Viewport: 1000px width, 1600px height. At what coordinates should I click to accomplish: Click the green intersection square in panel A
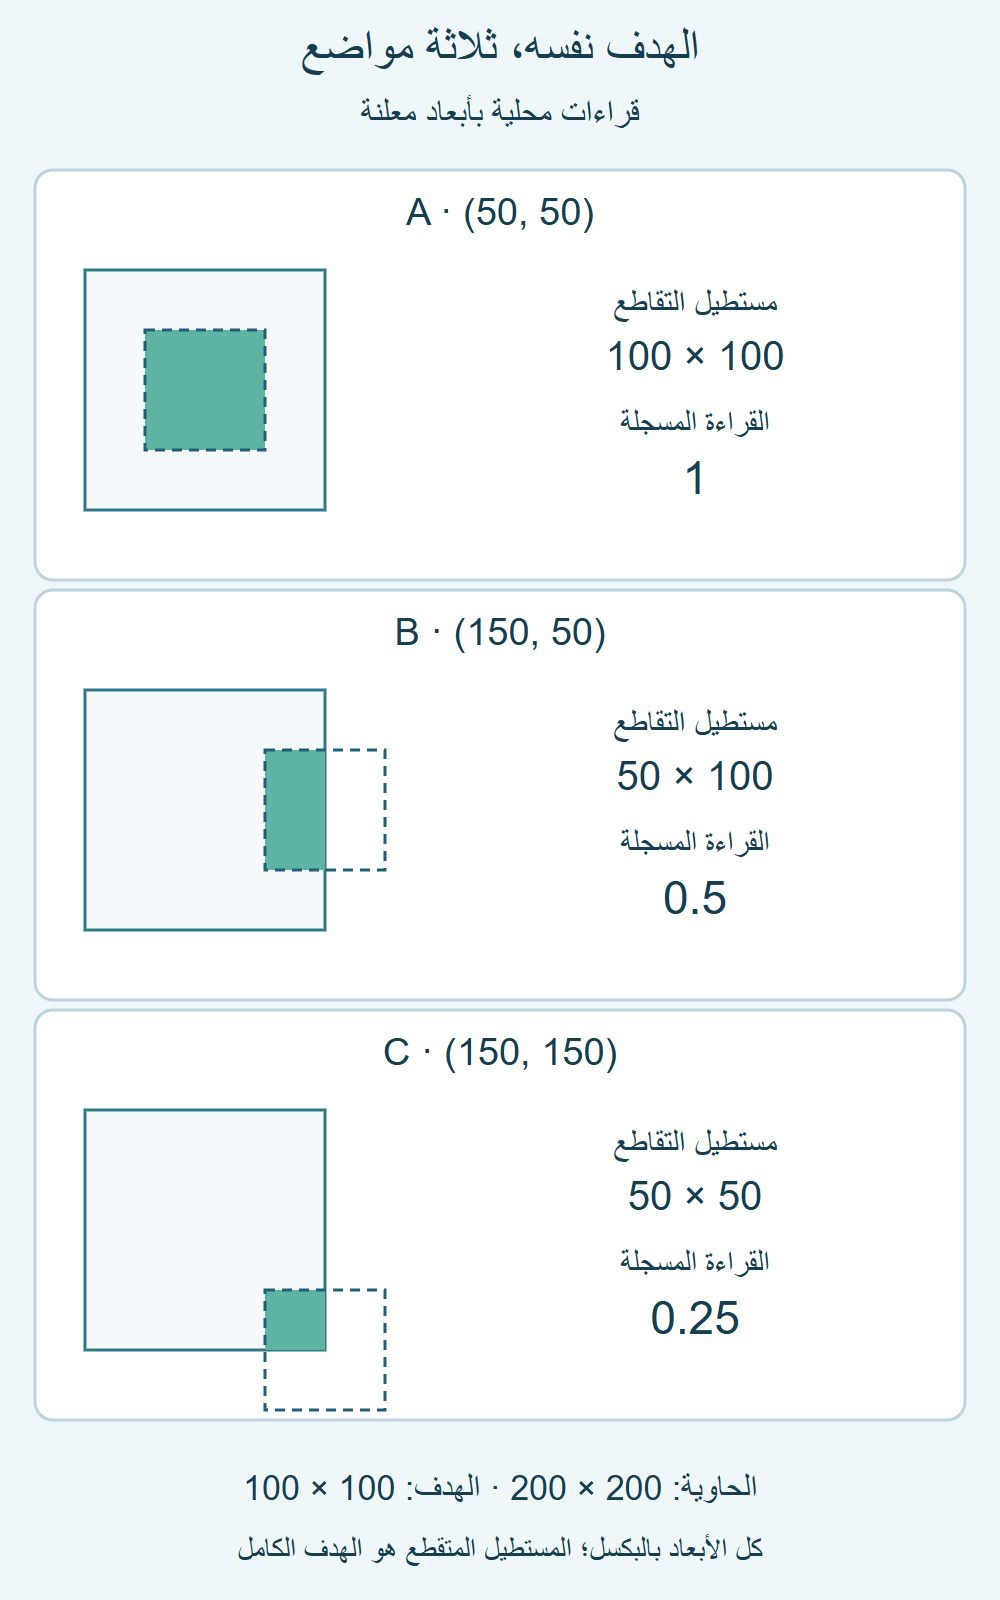205,390
